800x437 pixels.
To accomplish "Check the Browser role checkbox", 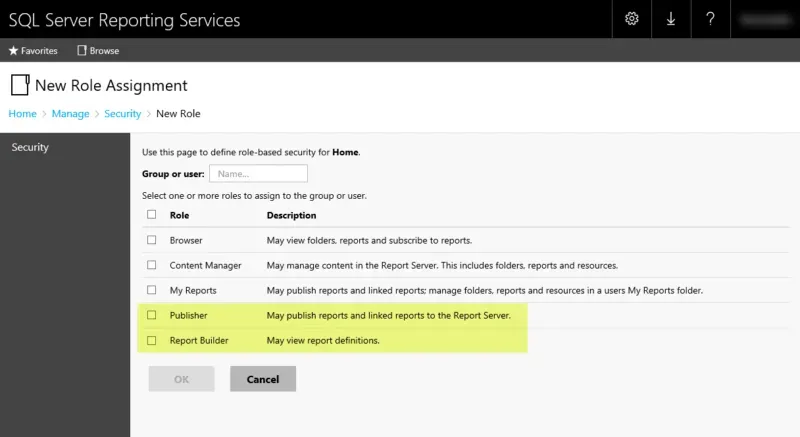I will [x=152, y=240].
